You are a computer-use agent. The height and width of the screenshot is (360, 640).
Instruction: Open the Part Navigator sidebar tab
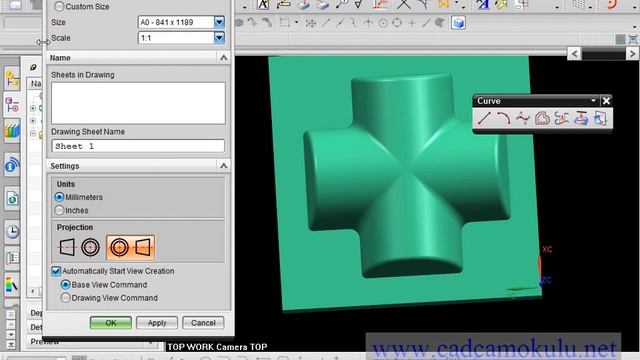click(12, 105)
